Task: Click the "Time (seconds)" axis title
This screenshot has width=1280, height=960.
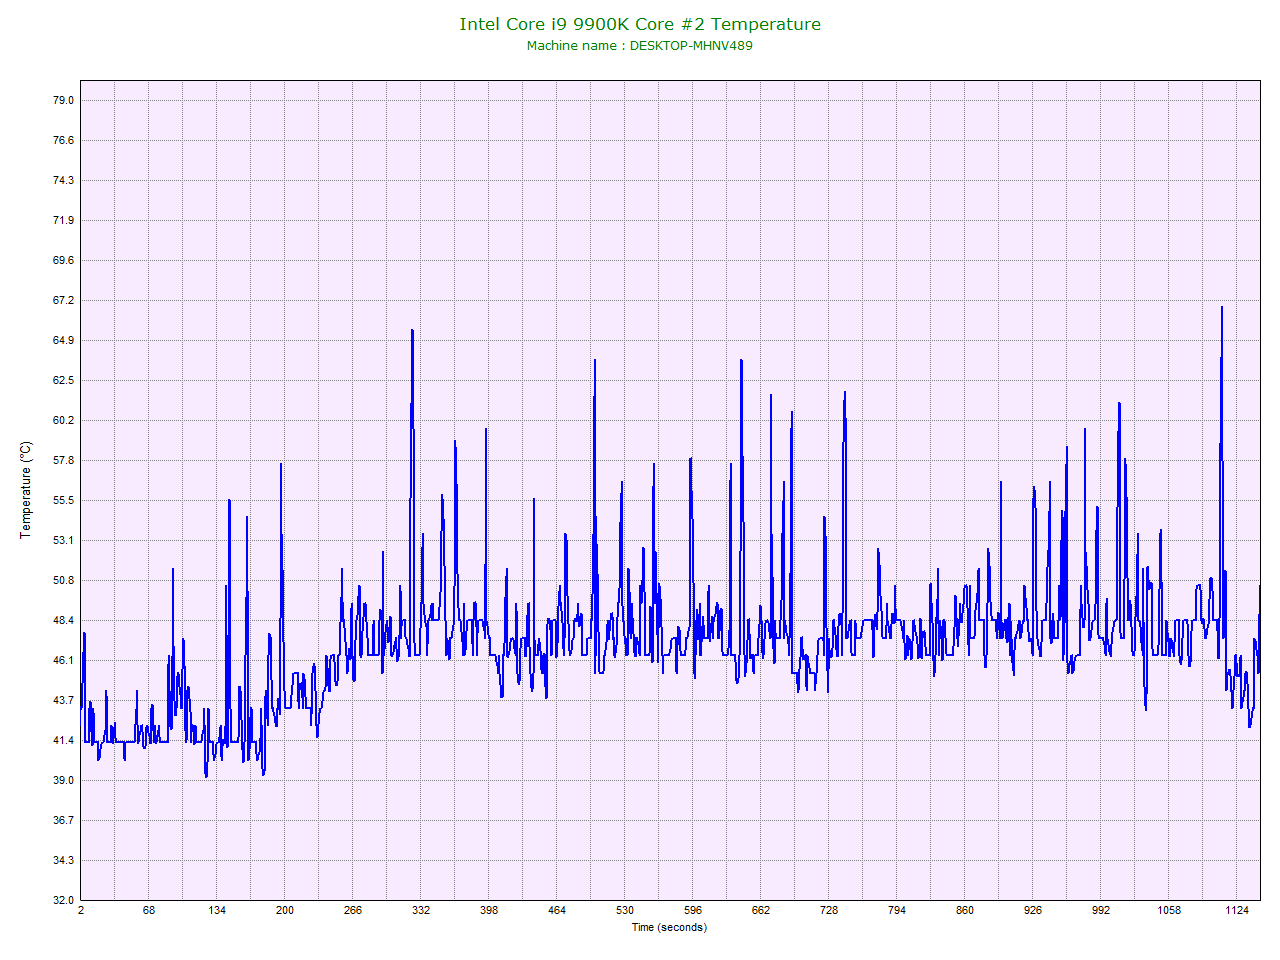Action: [x=669, y=927]
